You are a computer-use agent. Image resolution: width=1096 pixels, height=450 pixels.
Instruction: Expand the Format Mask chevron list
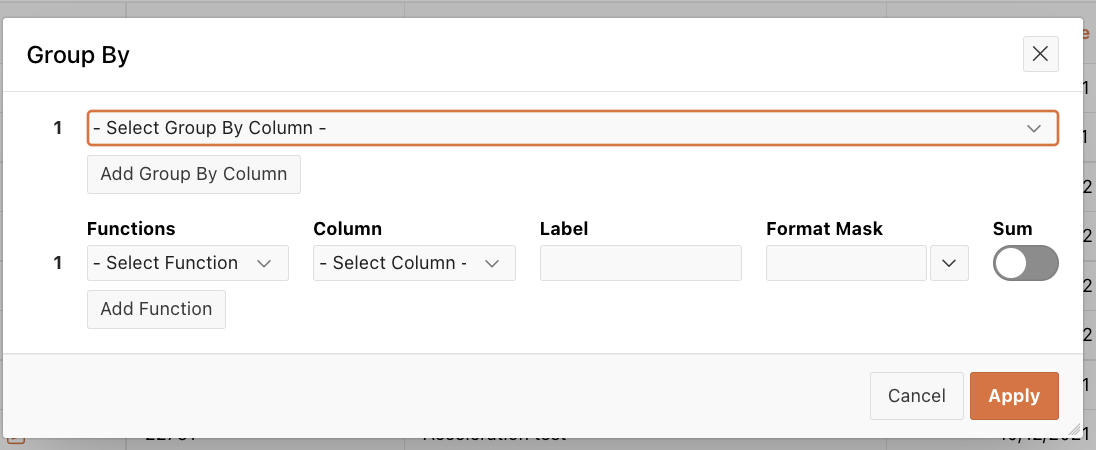[949, 263]
